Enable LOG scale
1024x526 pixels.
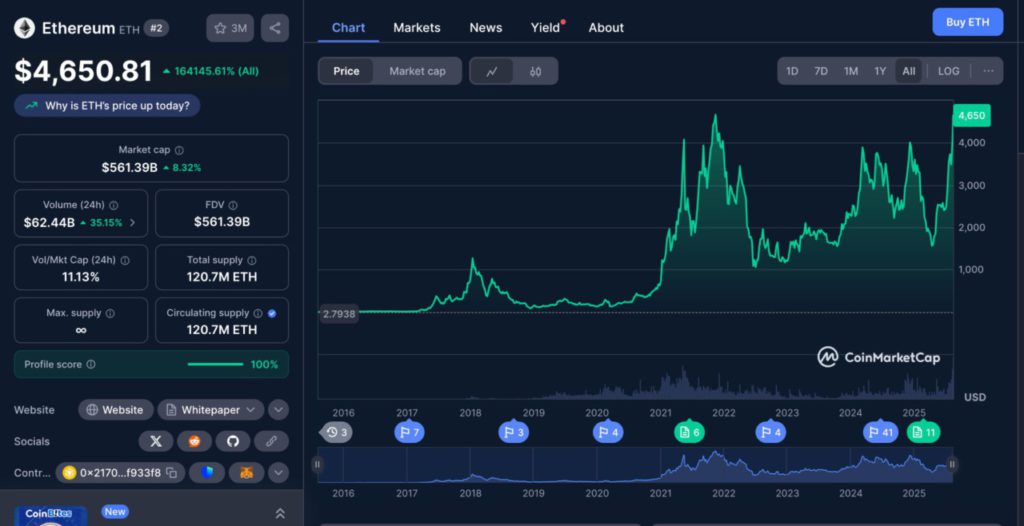pos(948,71)
